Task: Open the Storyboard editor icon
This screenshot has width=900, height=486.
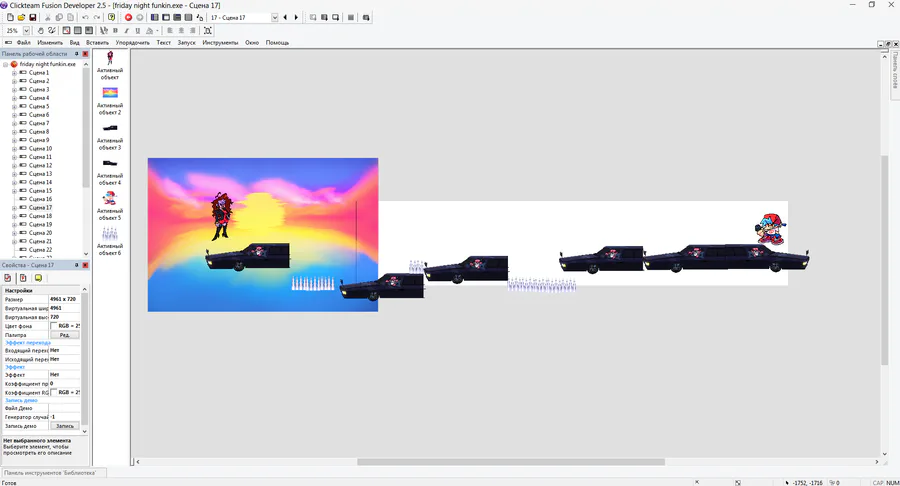Action: (x=155, y=18)
